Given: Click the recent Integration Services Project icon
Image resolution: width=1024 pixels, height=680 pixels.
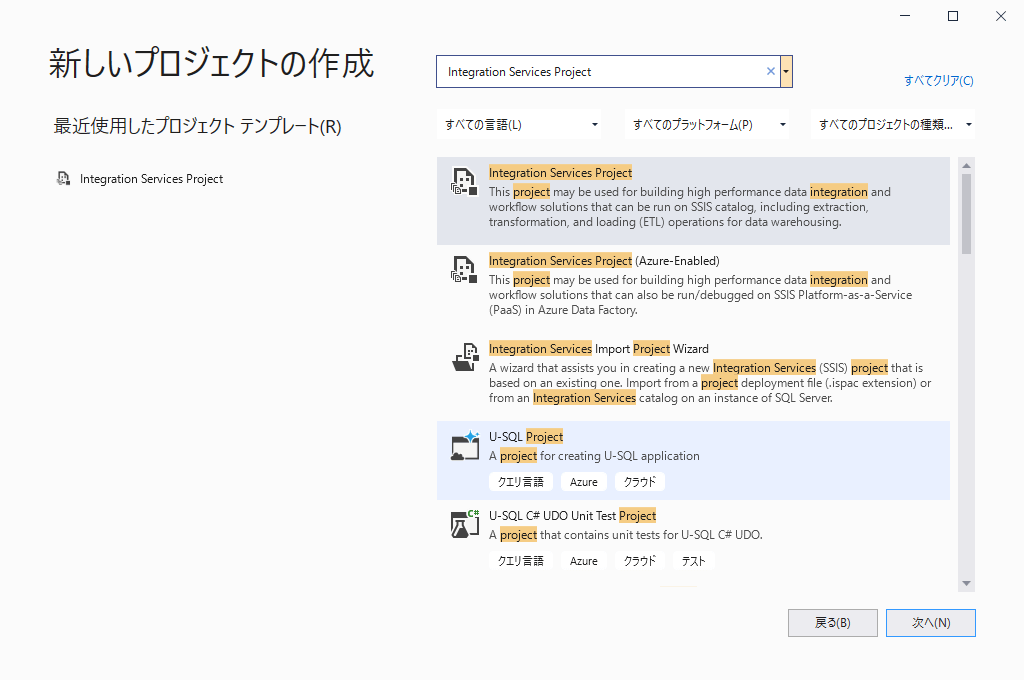Looking at the screenshot, I should point(65,179).
